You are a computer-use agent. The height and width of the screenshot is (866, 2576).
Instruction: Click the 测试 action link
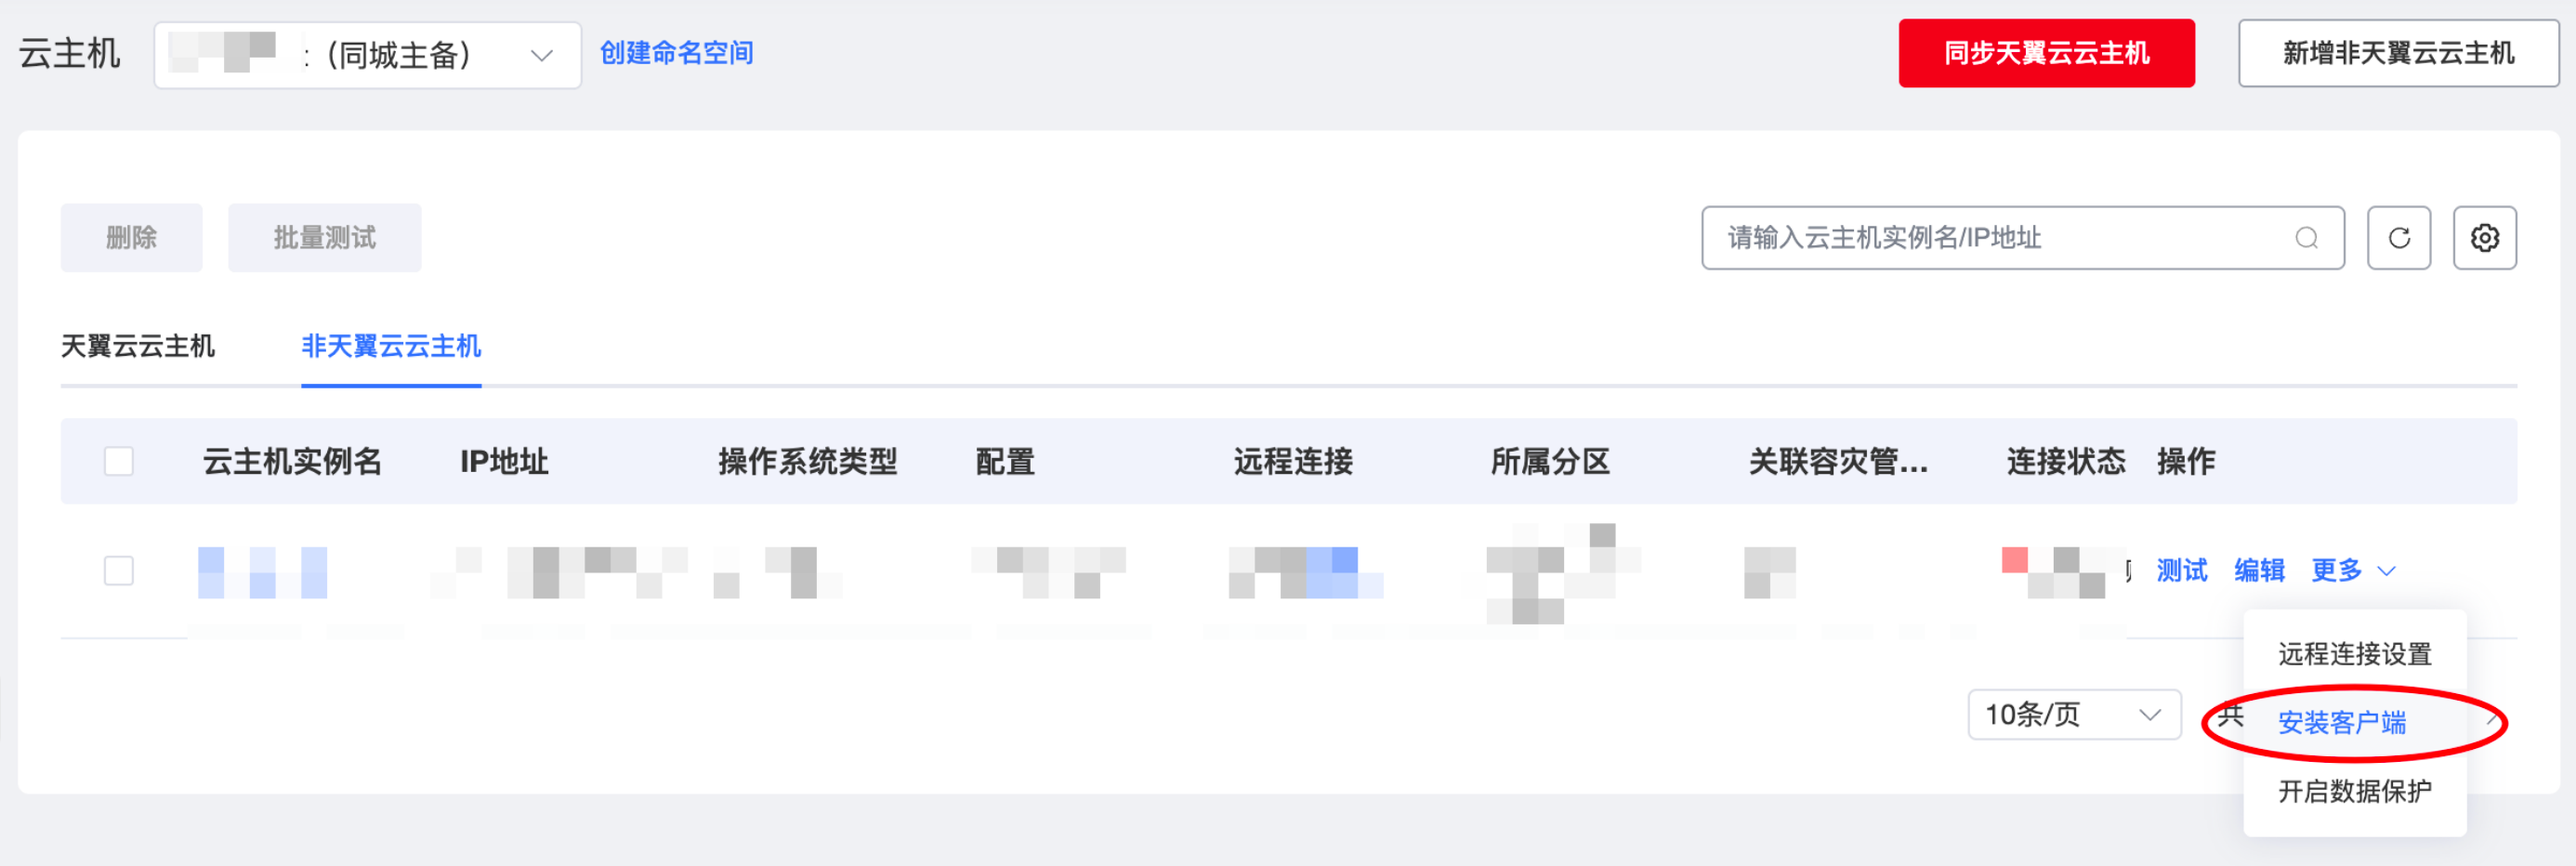coord(2181,570)
